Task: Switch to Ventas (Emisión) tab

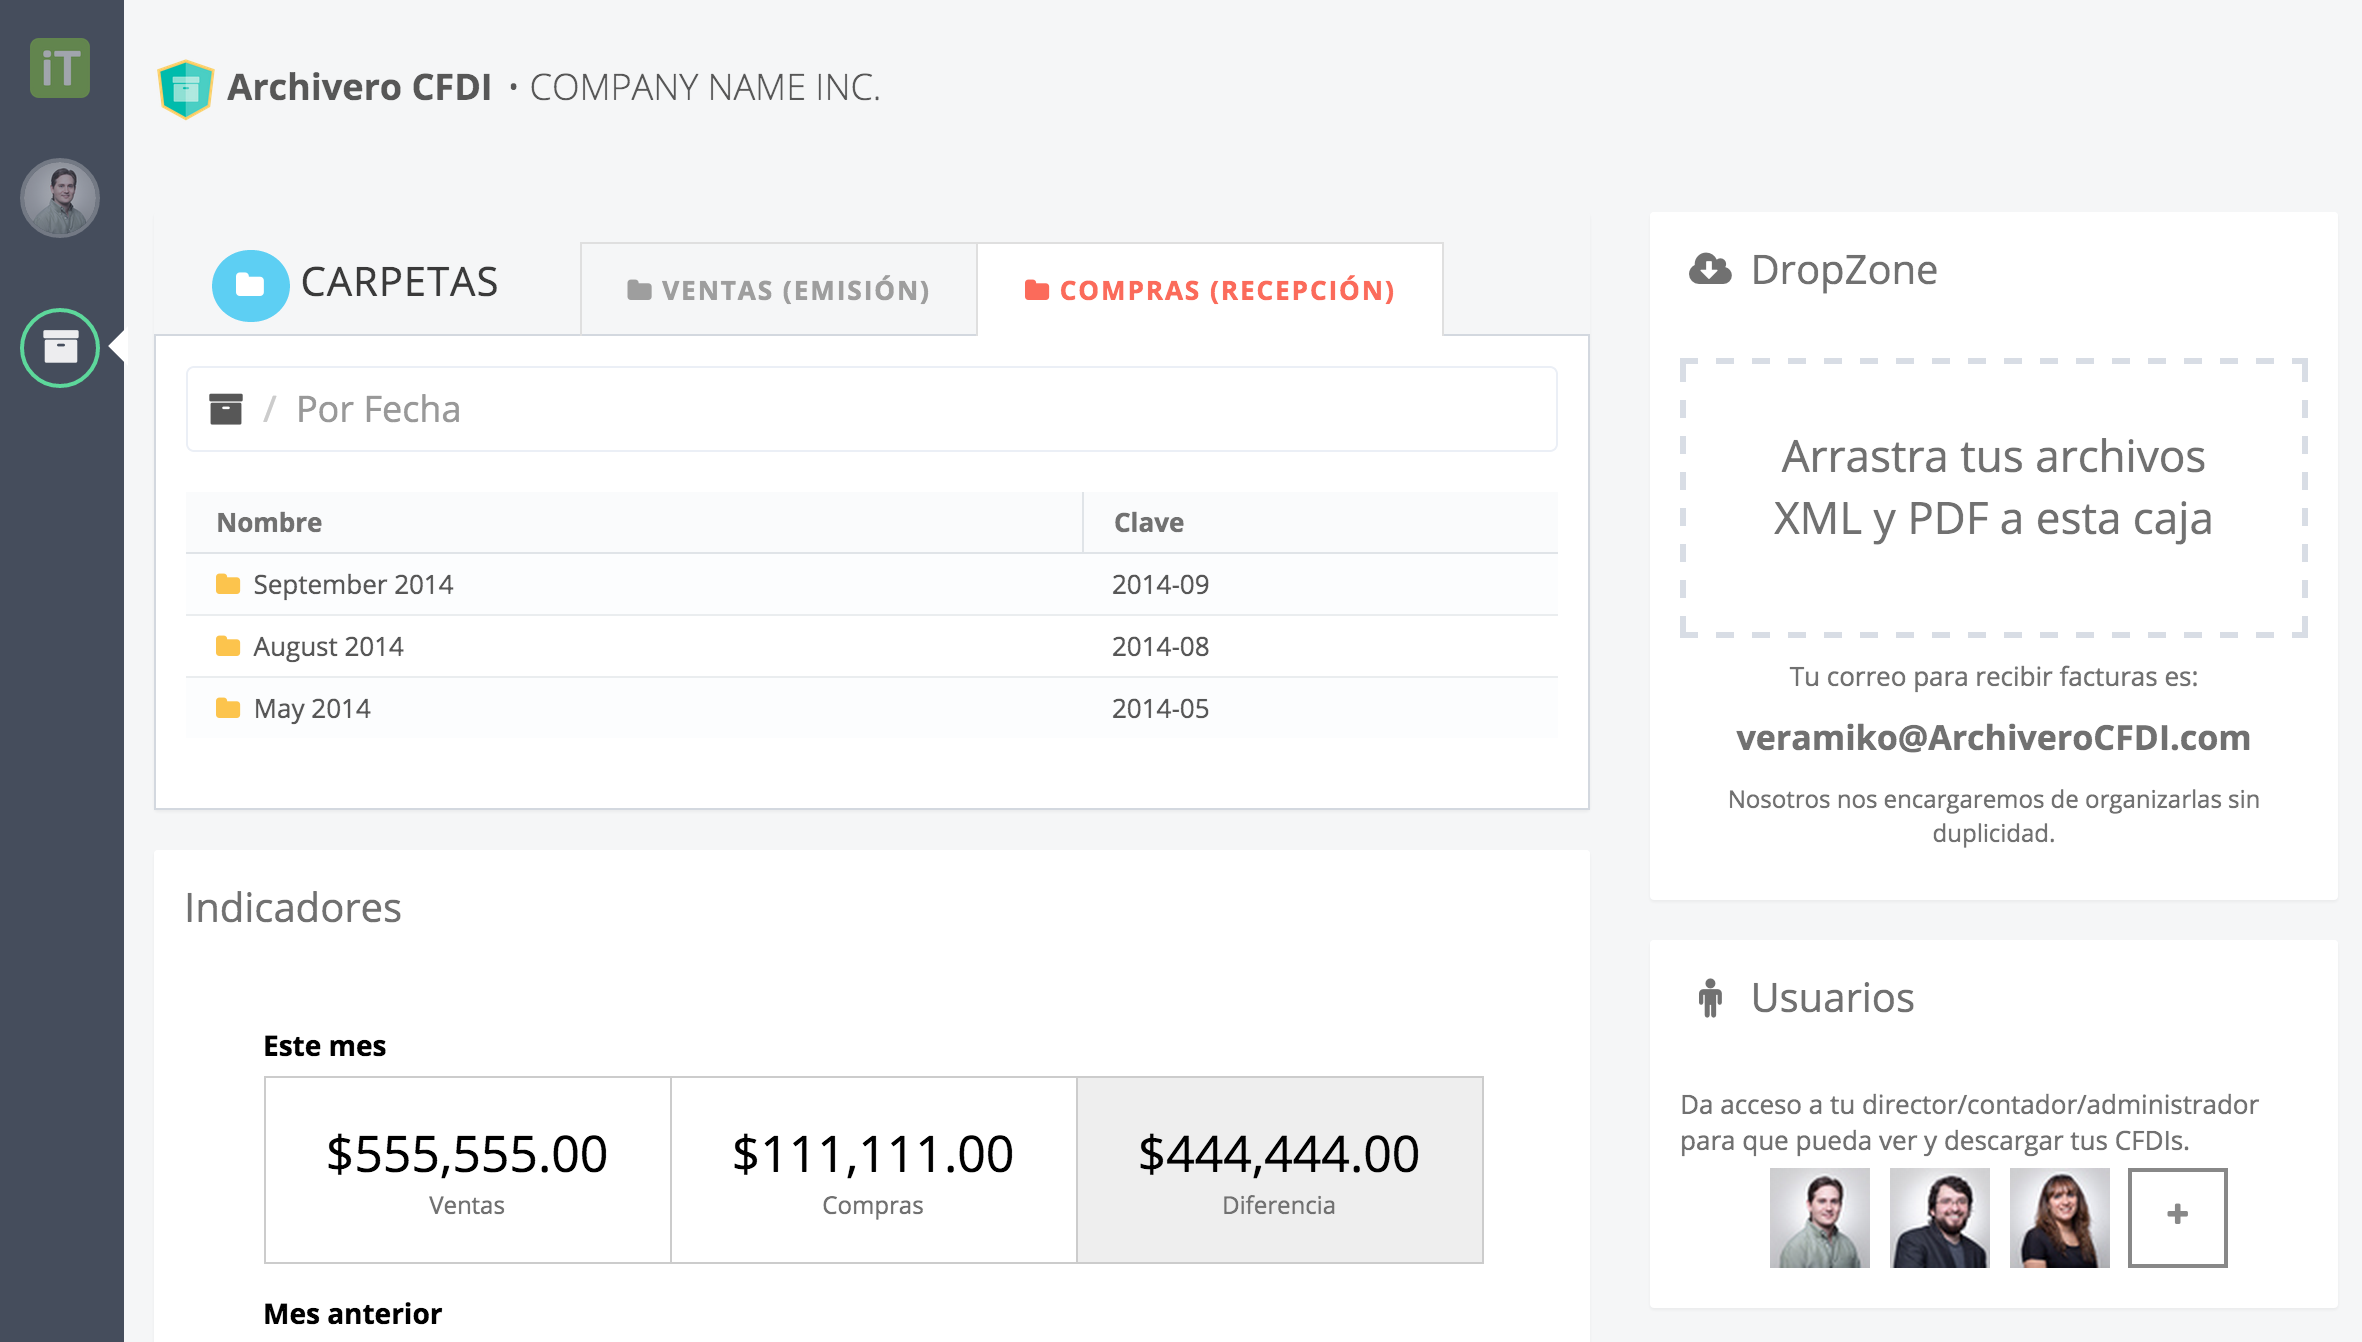Action: [x=778, y=290]
